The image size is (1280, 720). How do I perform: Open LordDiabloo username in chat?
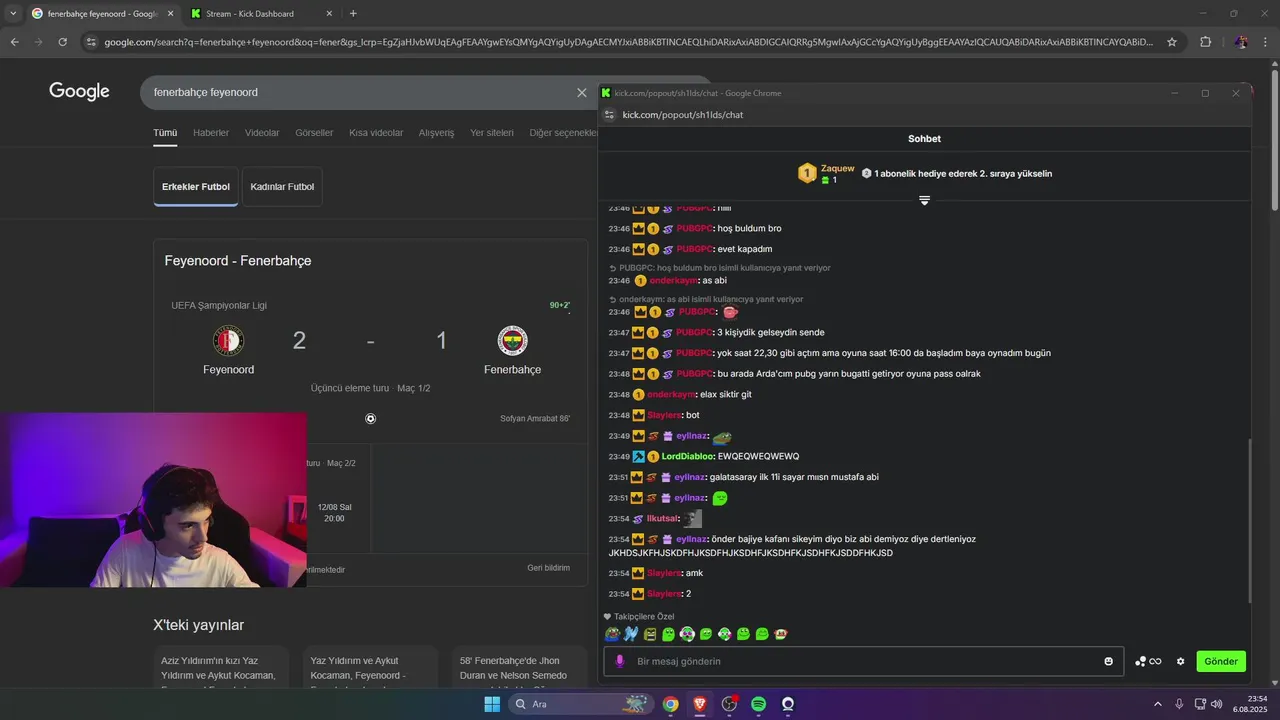(688, 457)
